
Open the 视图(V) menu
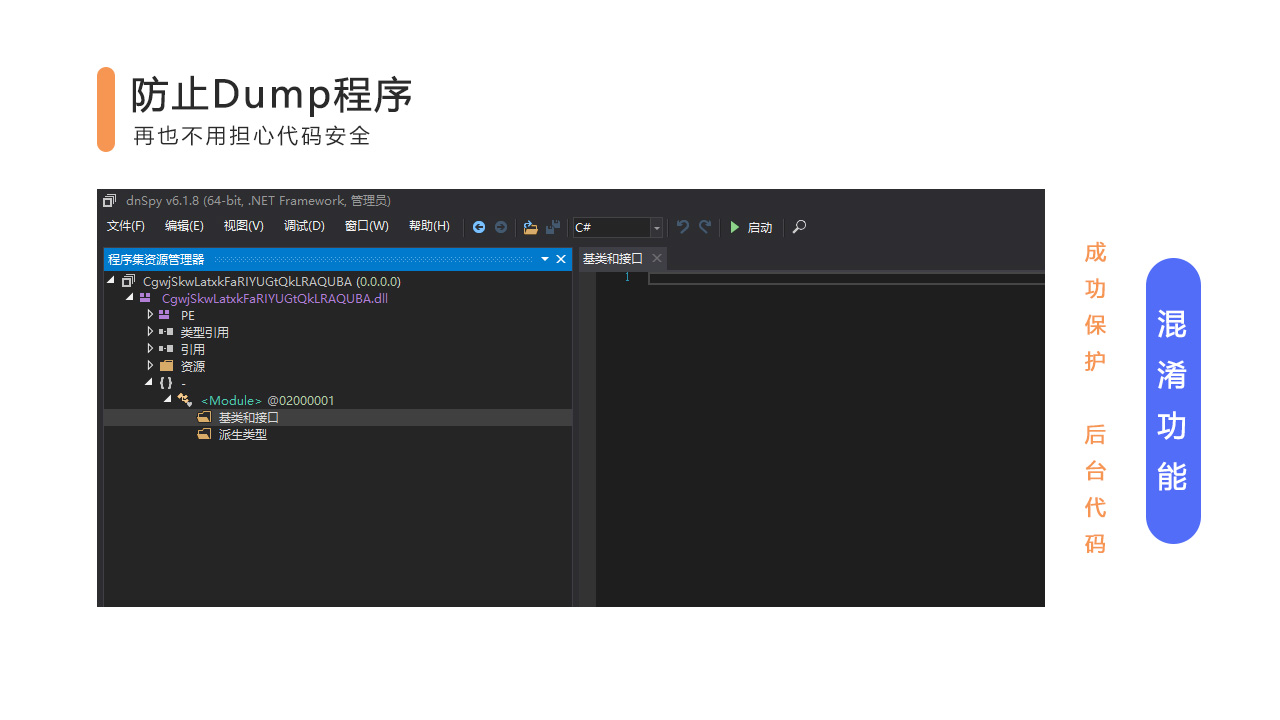(x=244, y=226)
